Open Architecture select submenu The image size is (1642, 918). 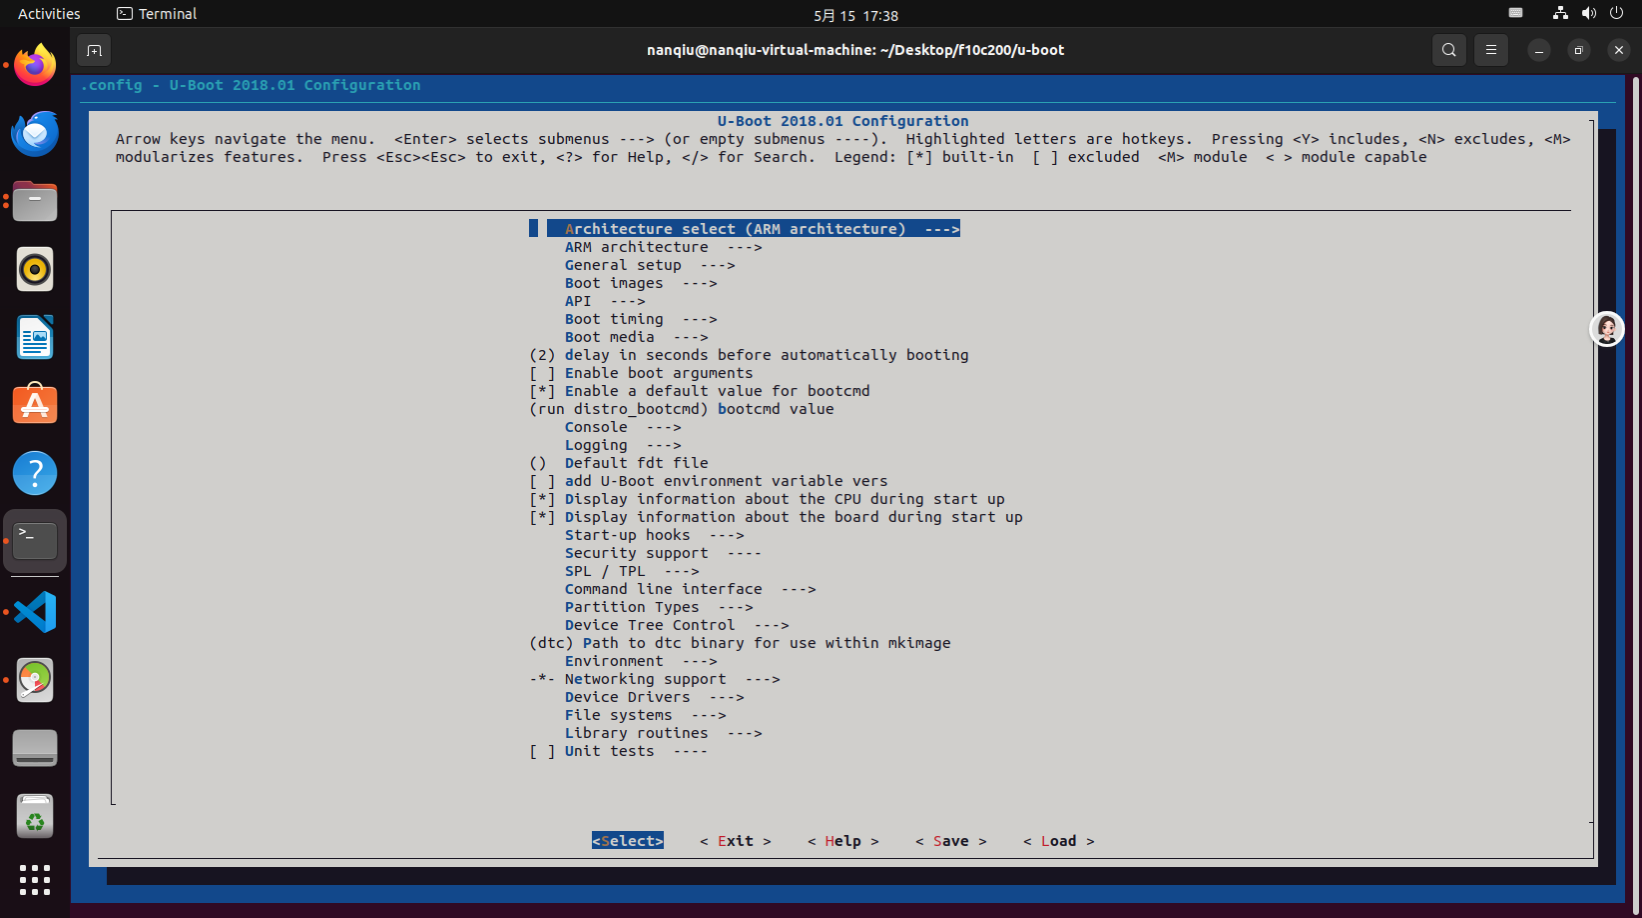pos(753,229)
